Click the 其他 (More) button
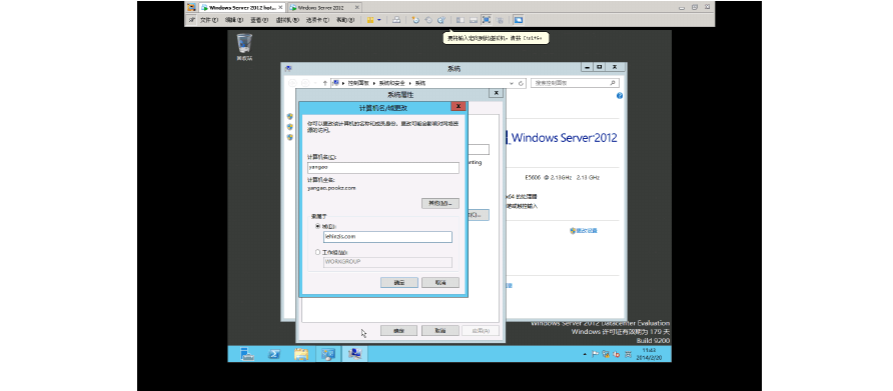Screen dimensions: 893x391 tap(440, 203)
